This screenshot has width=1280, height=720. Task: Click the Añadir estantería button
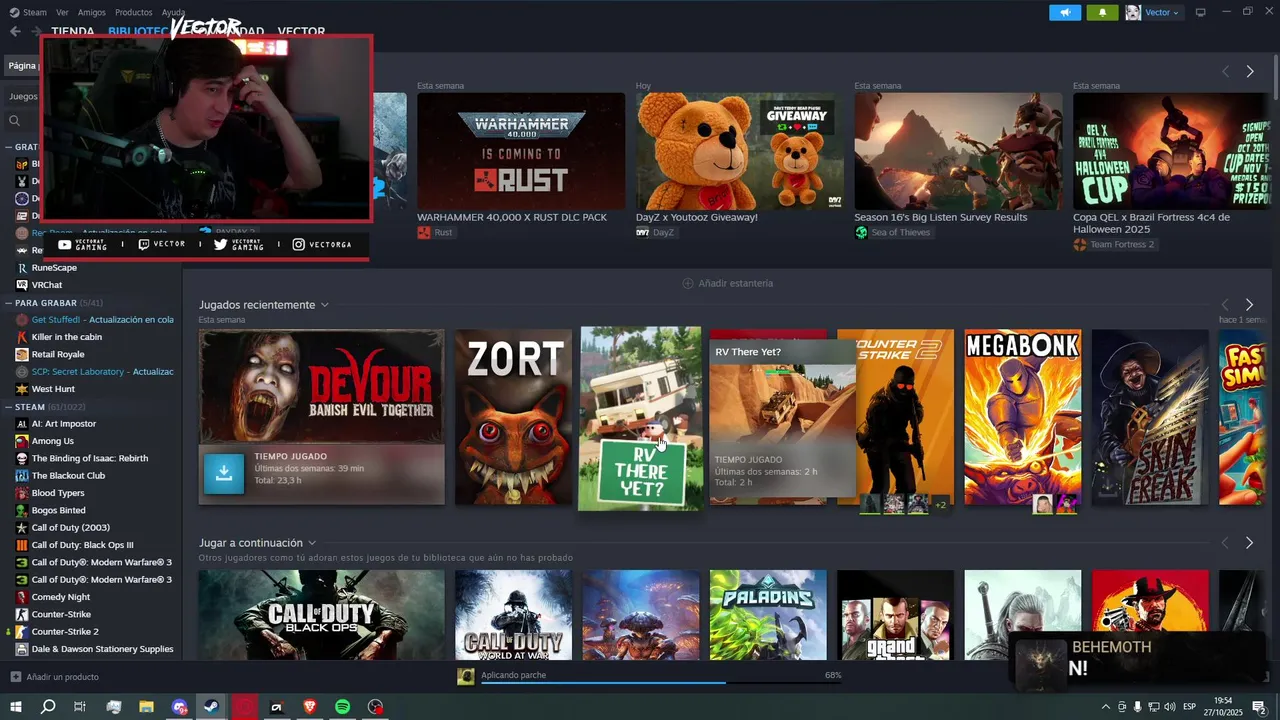728,283
